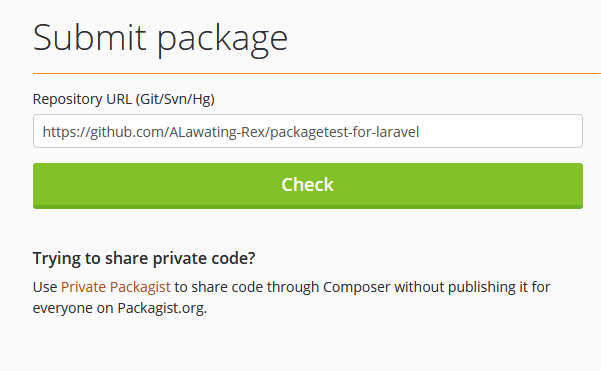Click the 'Check' text on green button
This screenshot has width=601, height=371.
[307, 185]
